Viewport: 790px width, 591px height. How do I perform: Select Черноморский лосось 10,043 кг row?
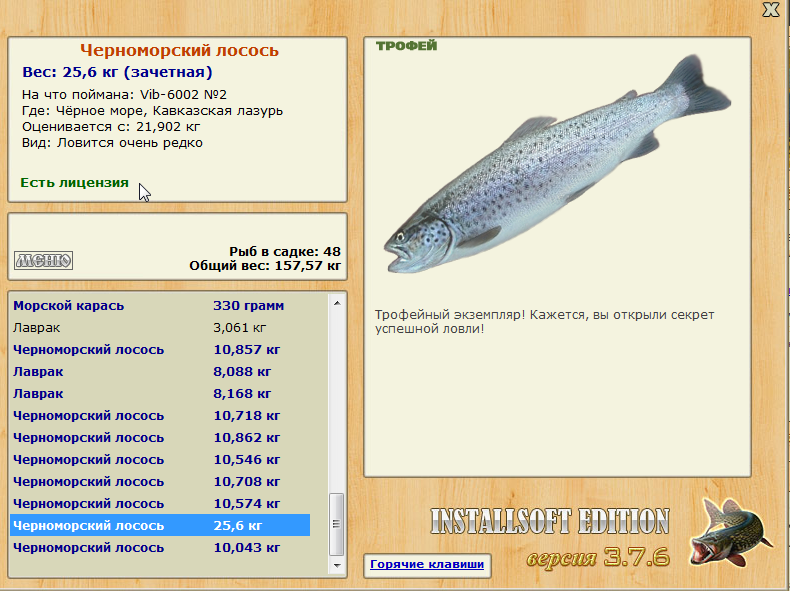(160, 548)
